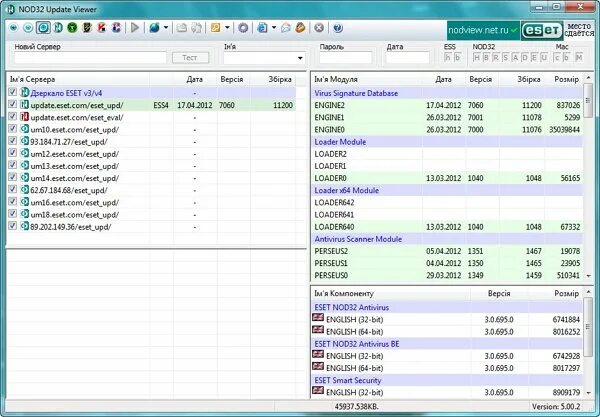Click the Version: 5.00.2 status bar text
Image resolution: width=600 pixels, height=417 pixels.
click(556, 406)
